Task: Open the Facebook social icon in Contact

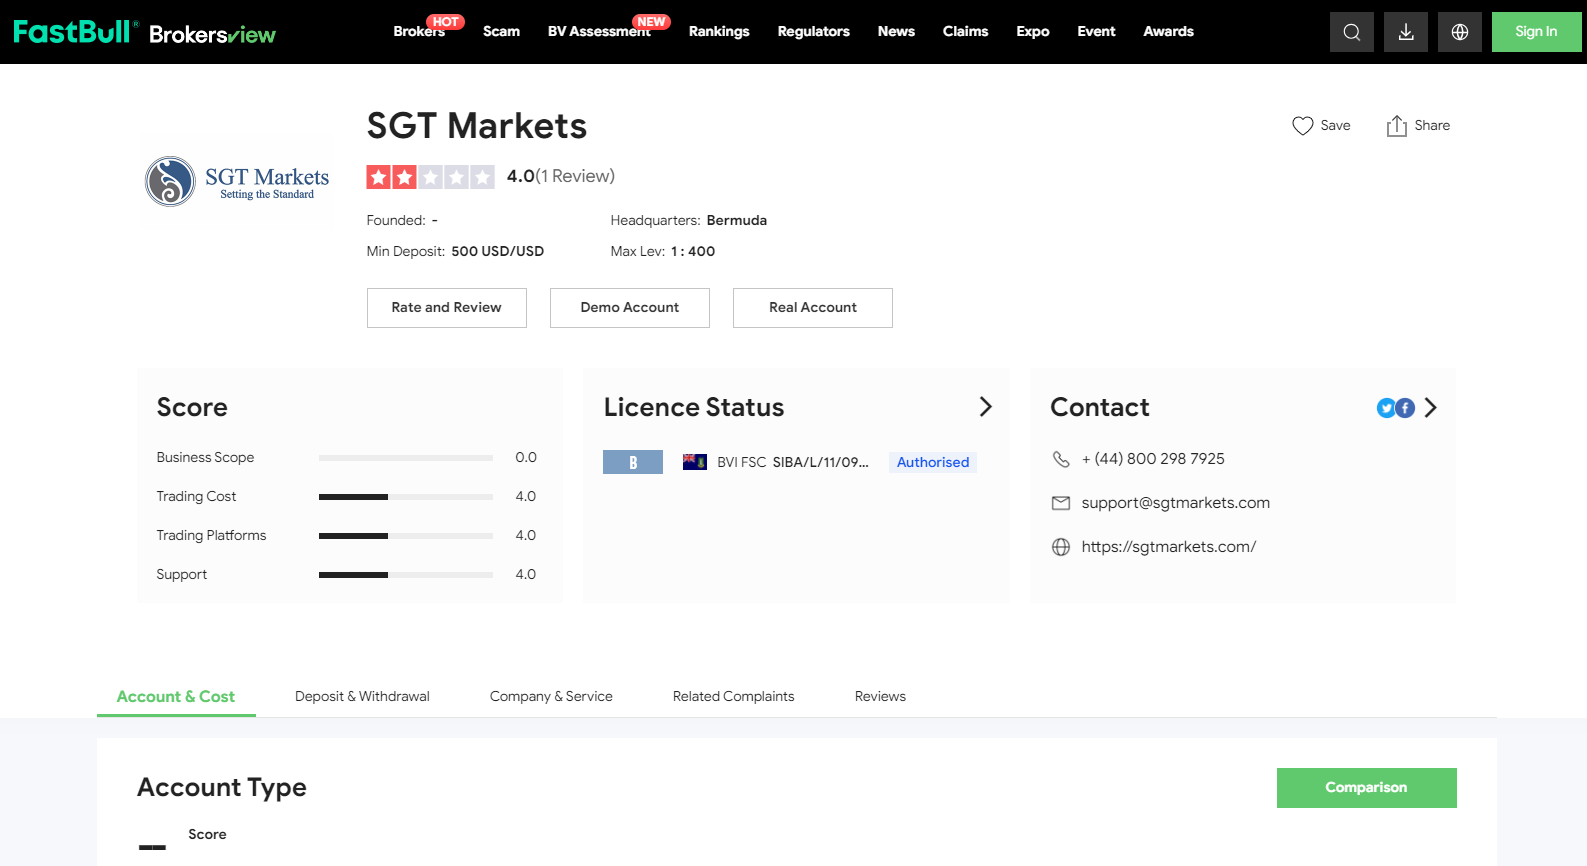Action: tap(1405, 408)
